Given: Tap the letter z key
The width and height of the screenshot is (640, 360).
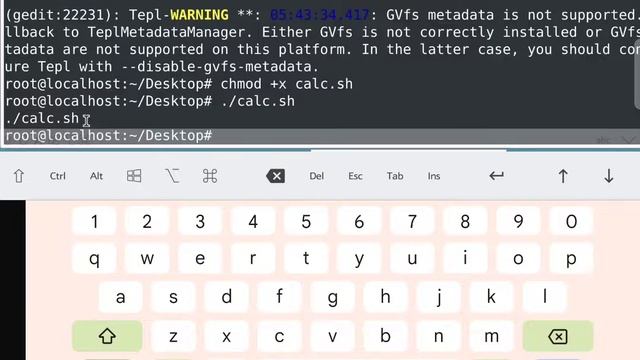Looking at the screenshot, I should (x=173, y=336).
